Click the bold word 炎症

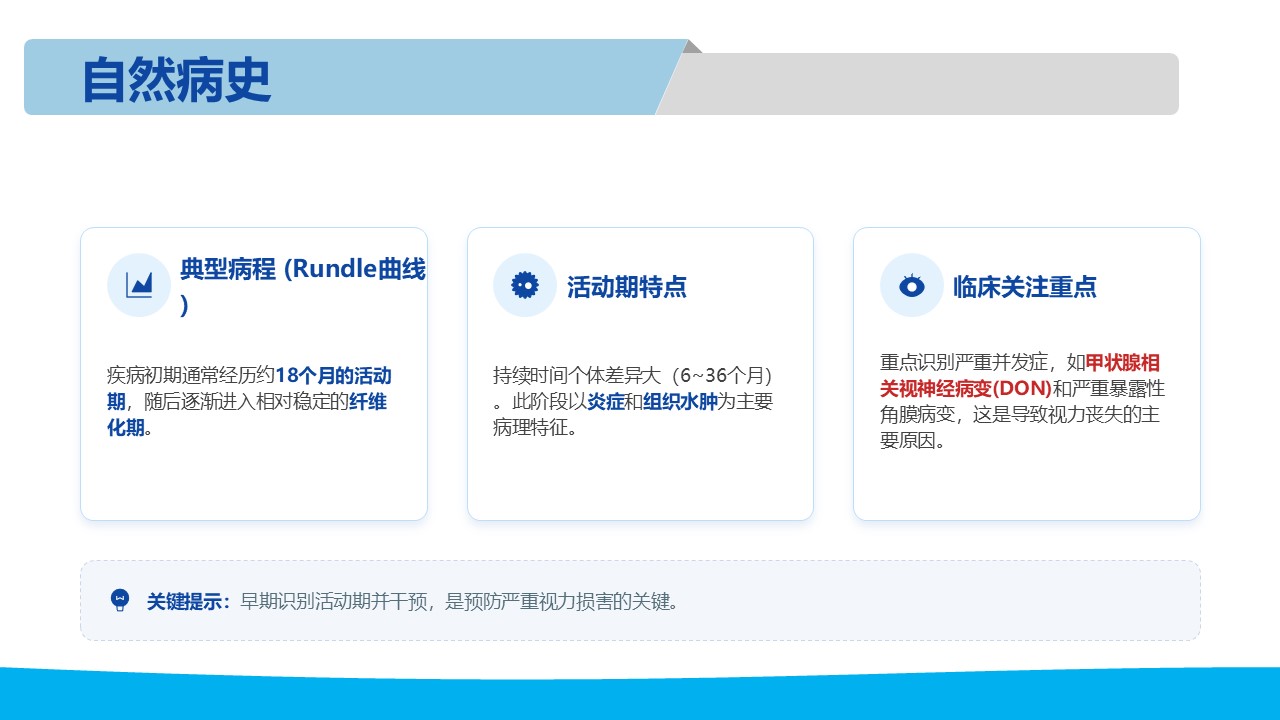605,402
